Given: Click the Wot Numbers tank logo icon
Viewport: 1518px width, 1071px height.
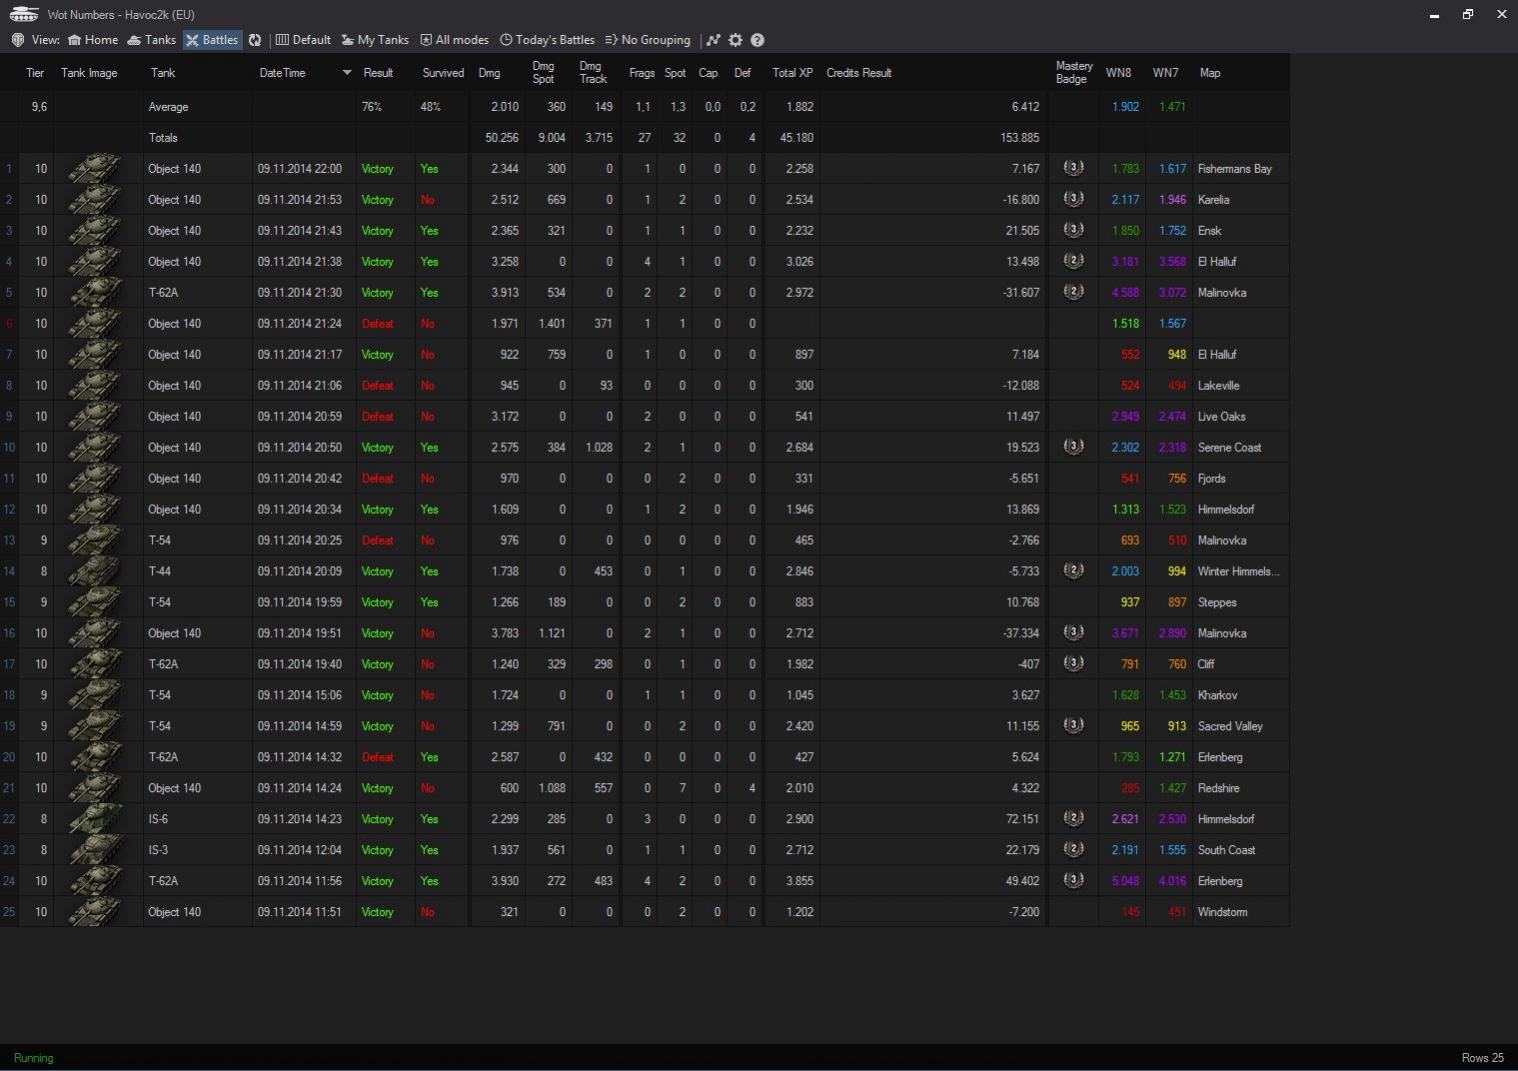Looking at the screenshot, I should 23,14.
